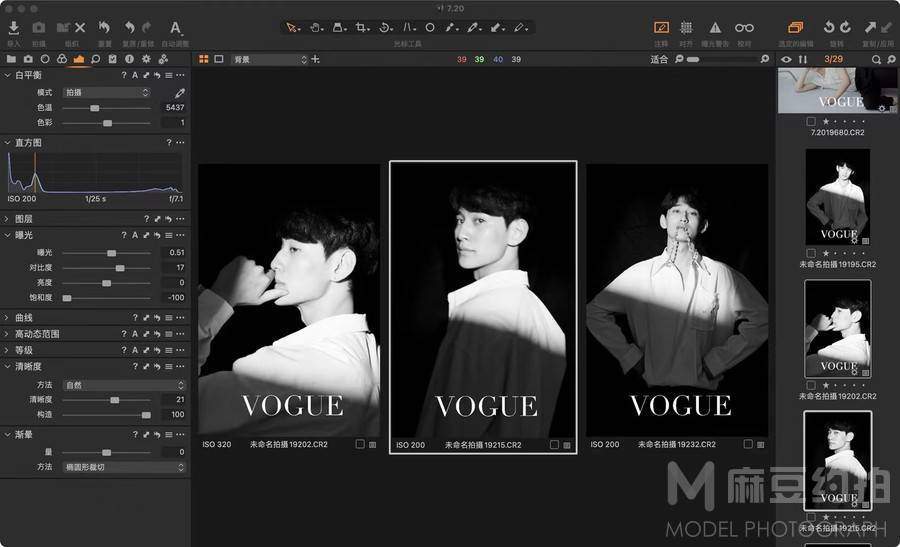Image resolution: width=900 pixels, height=547 pixels.
Task: Choose the pencil Annotation cursor tool
Action: pos(521,28)
